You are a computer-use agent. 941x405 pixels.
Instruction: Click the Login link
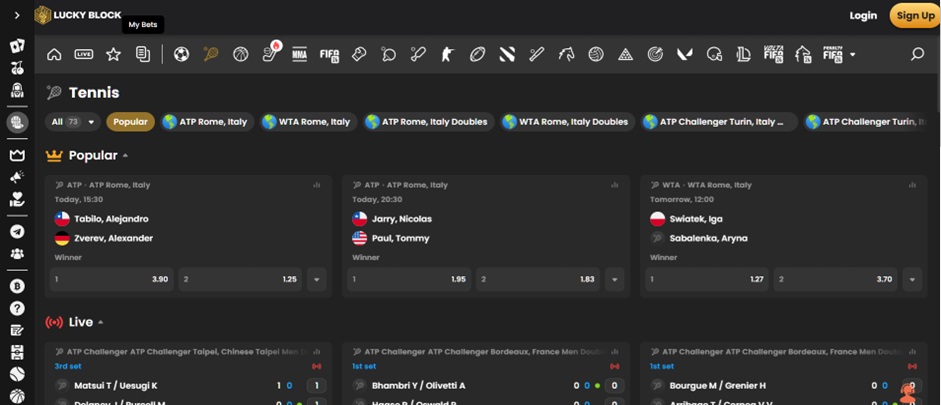863,15
